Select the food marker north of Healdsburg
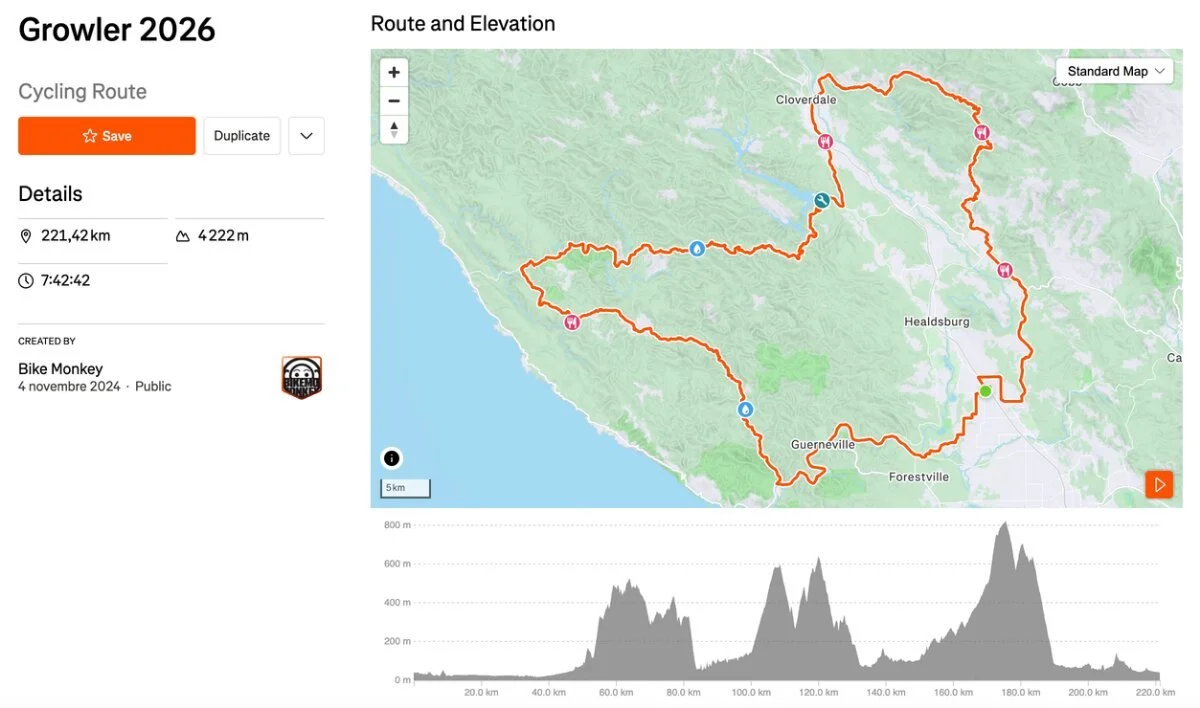This screenshot has height=708, width=1200. (1005, 270)
